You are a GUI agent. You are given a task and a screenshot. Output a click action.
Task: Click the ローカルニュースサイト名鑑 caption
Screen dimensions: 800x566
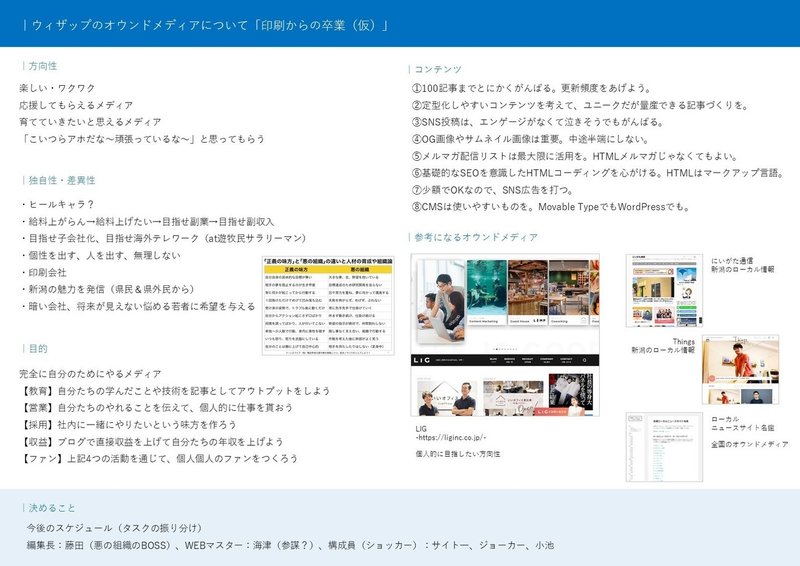coord(742,423)
